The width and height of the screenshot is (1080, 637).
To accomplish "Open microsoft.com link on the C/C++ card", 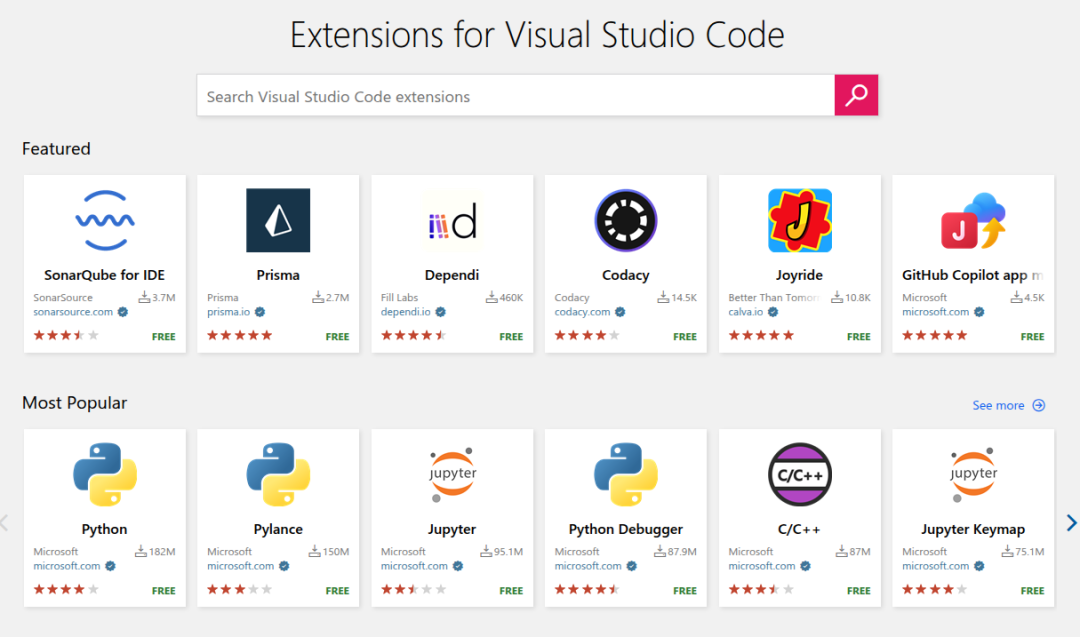I will pos(762,566).
